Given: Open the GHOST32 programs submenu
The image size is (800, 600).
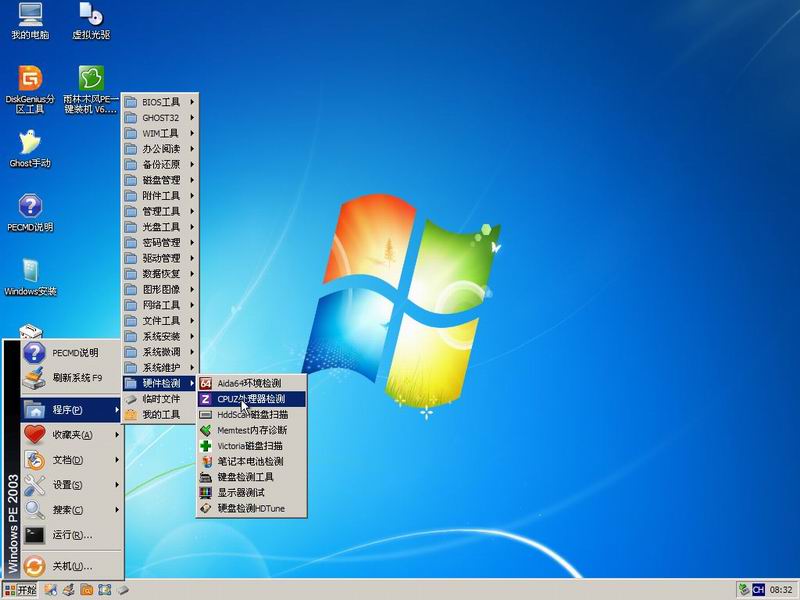Looking at the screenshot, I should tap(160, 118).
